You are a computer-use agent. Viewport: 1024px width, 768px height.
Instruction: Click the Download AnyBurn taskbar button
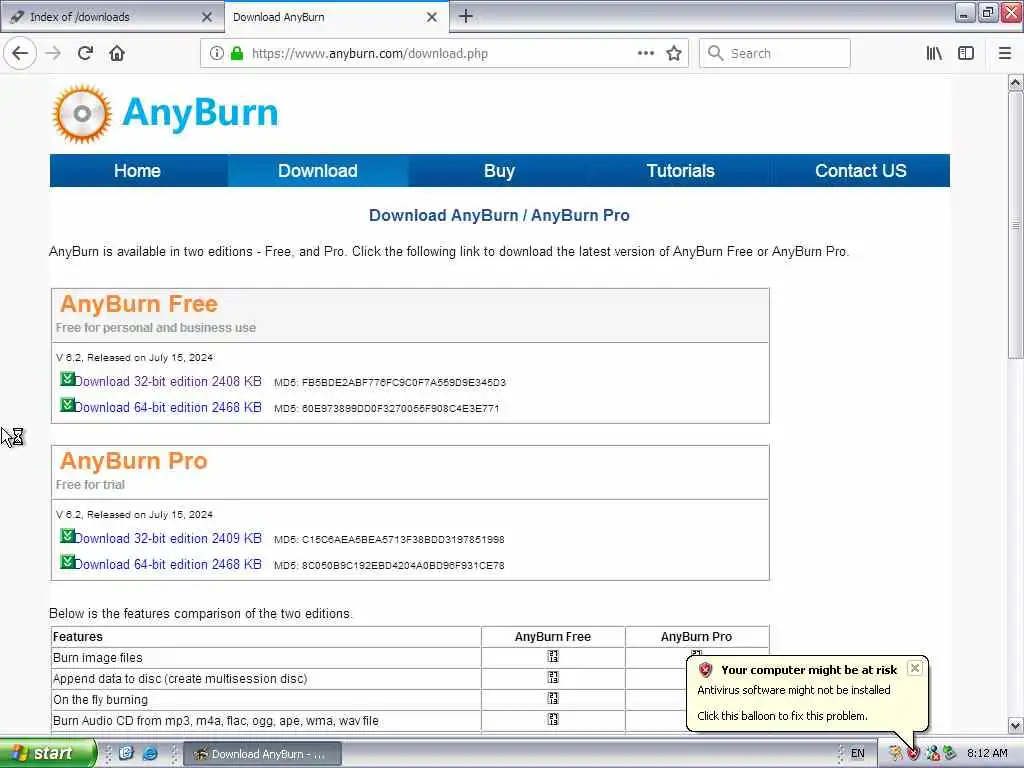(263, 754)
